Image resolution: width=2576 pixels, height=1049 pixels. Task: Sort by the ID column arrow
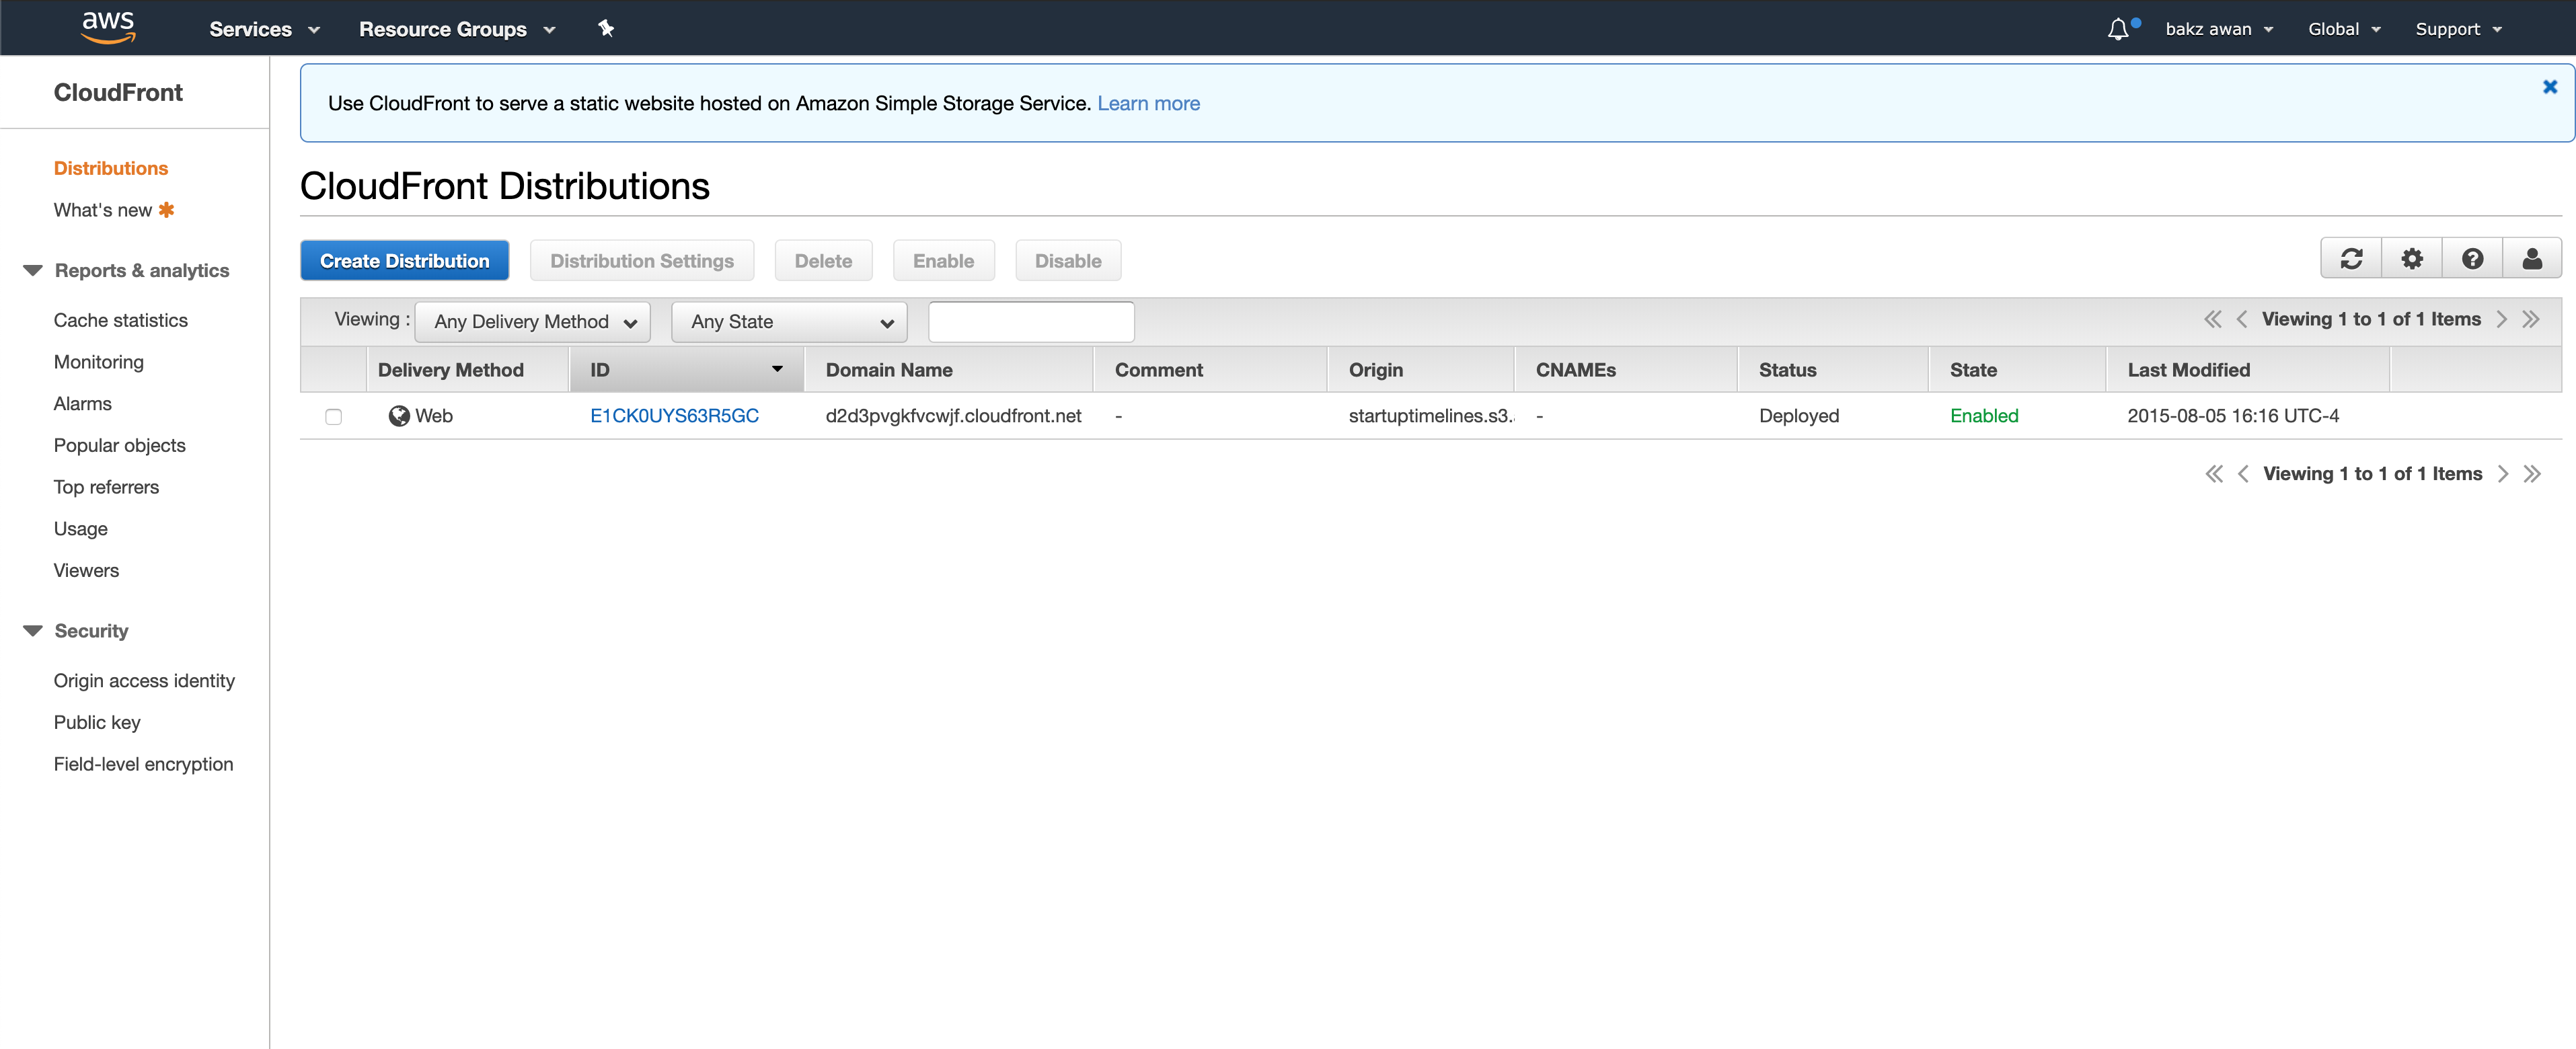tap(777, 370)
